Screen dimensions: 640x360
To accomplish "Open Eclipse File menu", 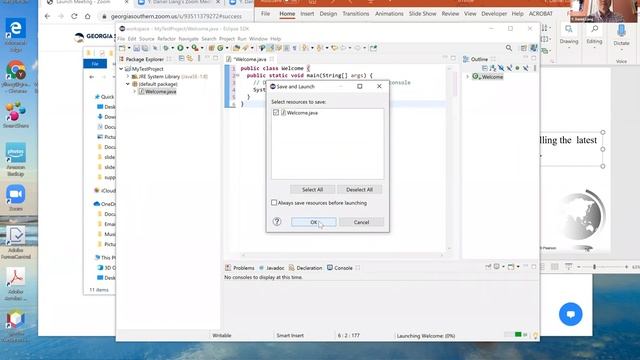I will click(121, 39).
